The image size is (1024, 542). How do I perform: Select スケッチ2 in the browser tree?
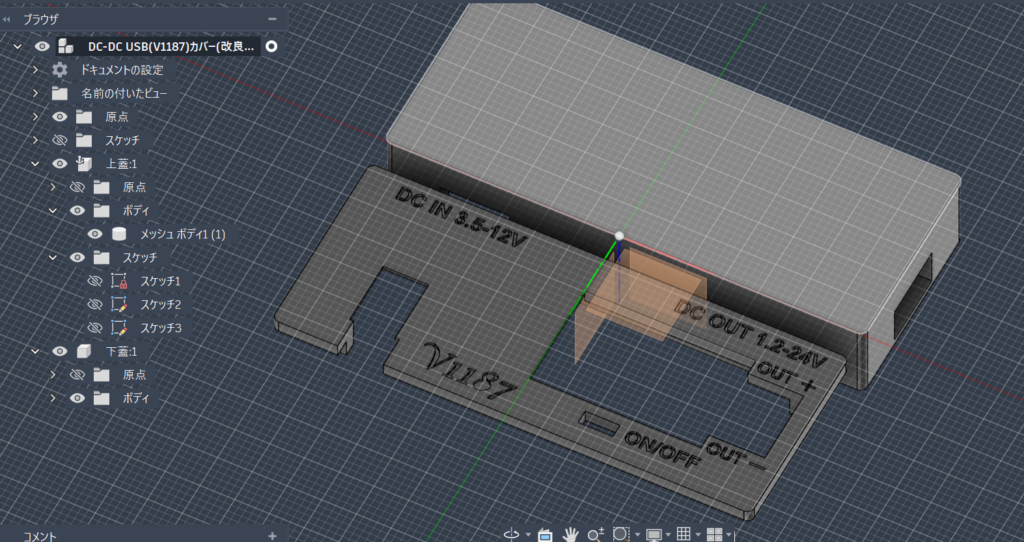[x=160, y=304]
